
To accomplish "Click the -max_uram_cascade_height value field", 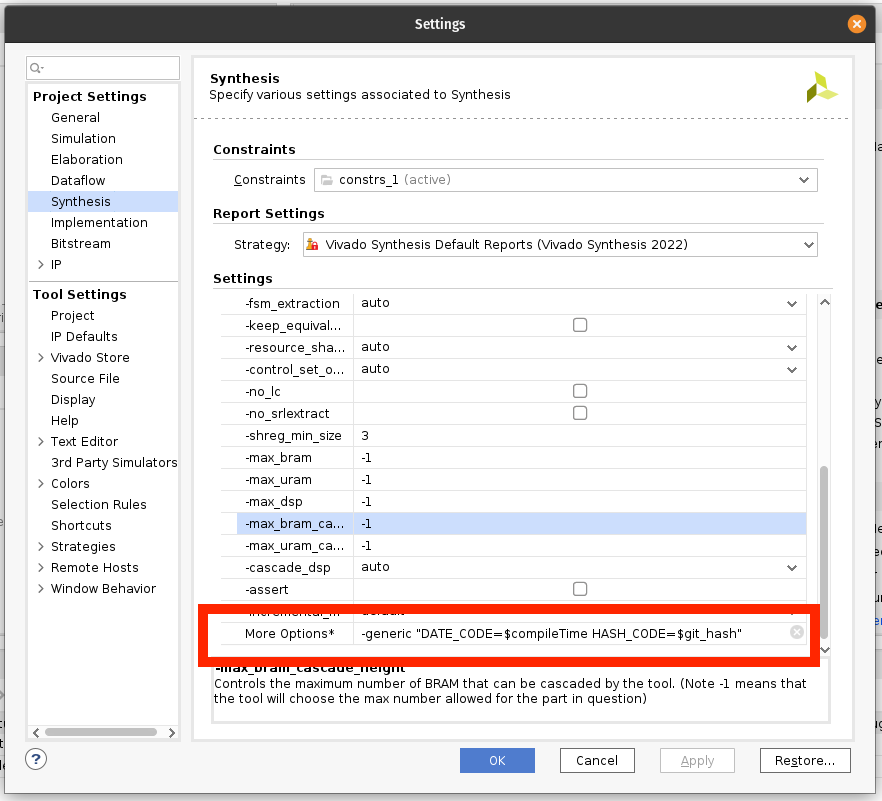I will (579, 546).
